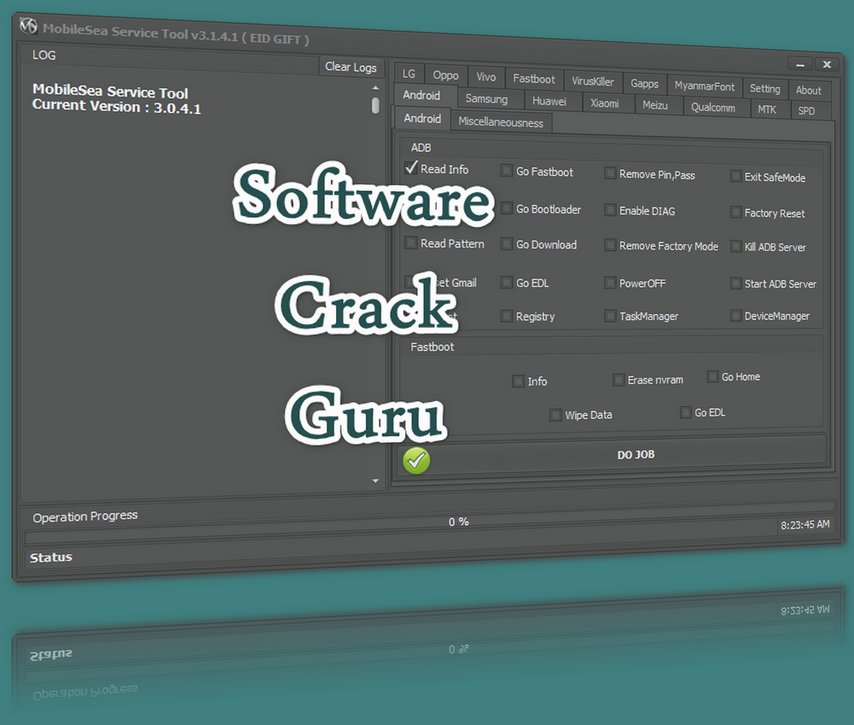The height and width of the screenshot is (725, 854).
Task: Tick the Registry checkbox
Action: click(x=507, y=316)
